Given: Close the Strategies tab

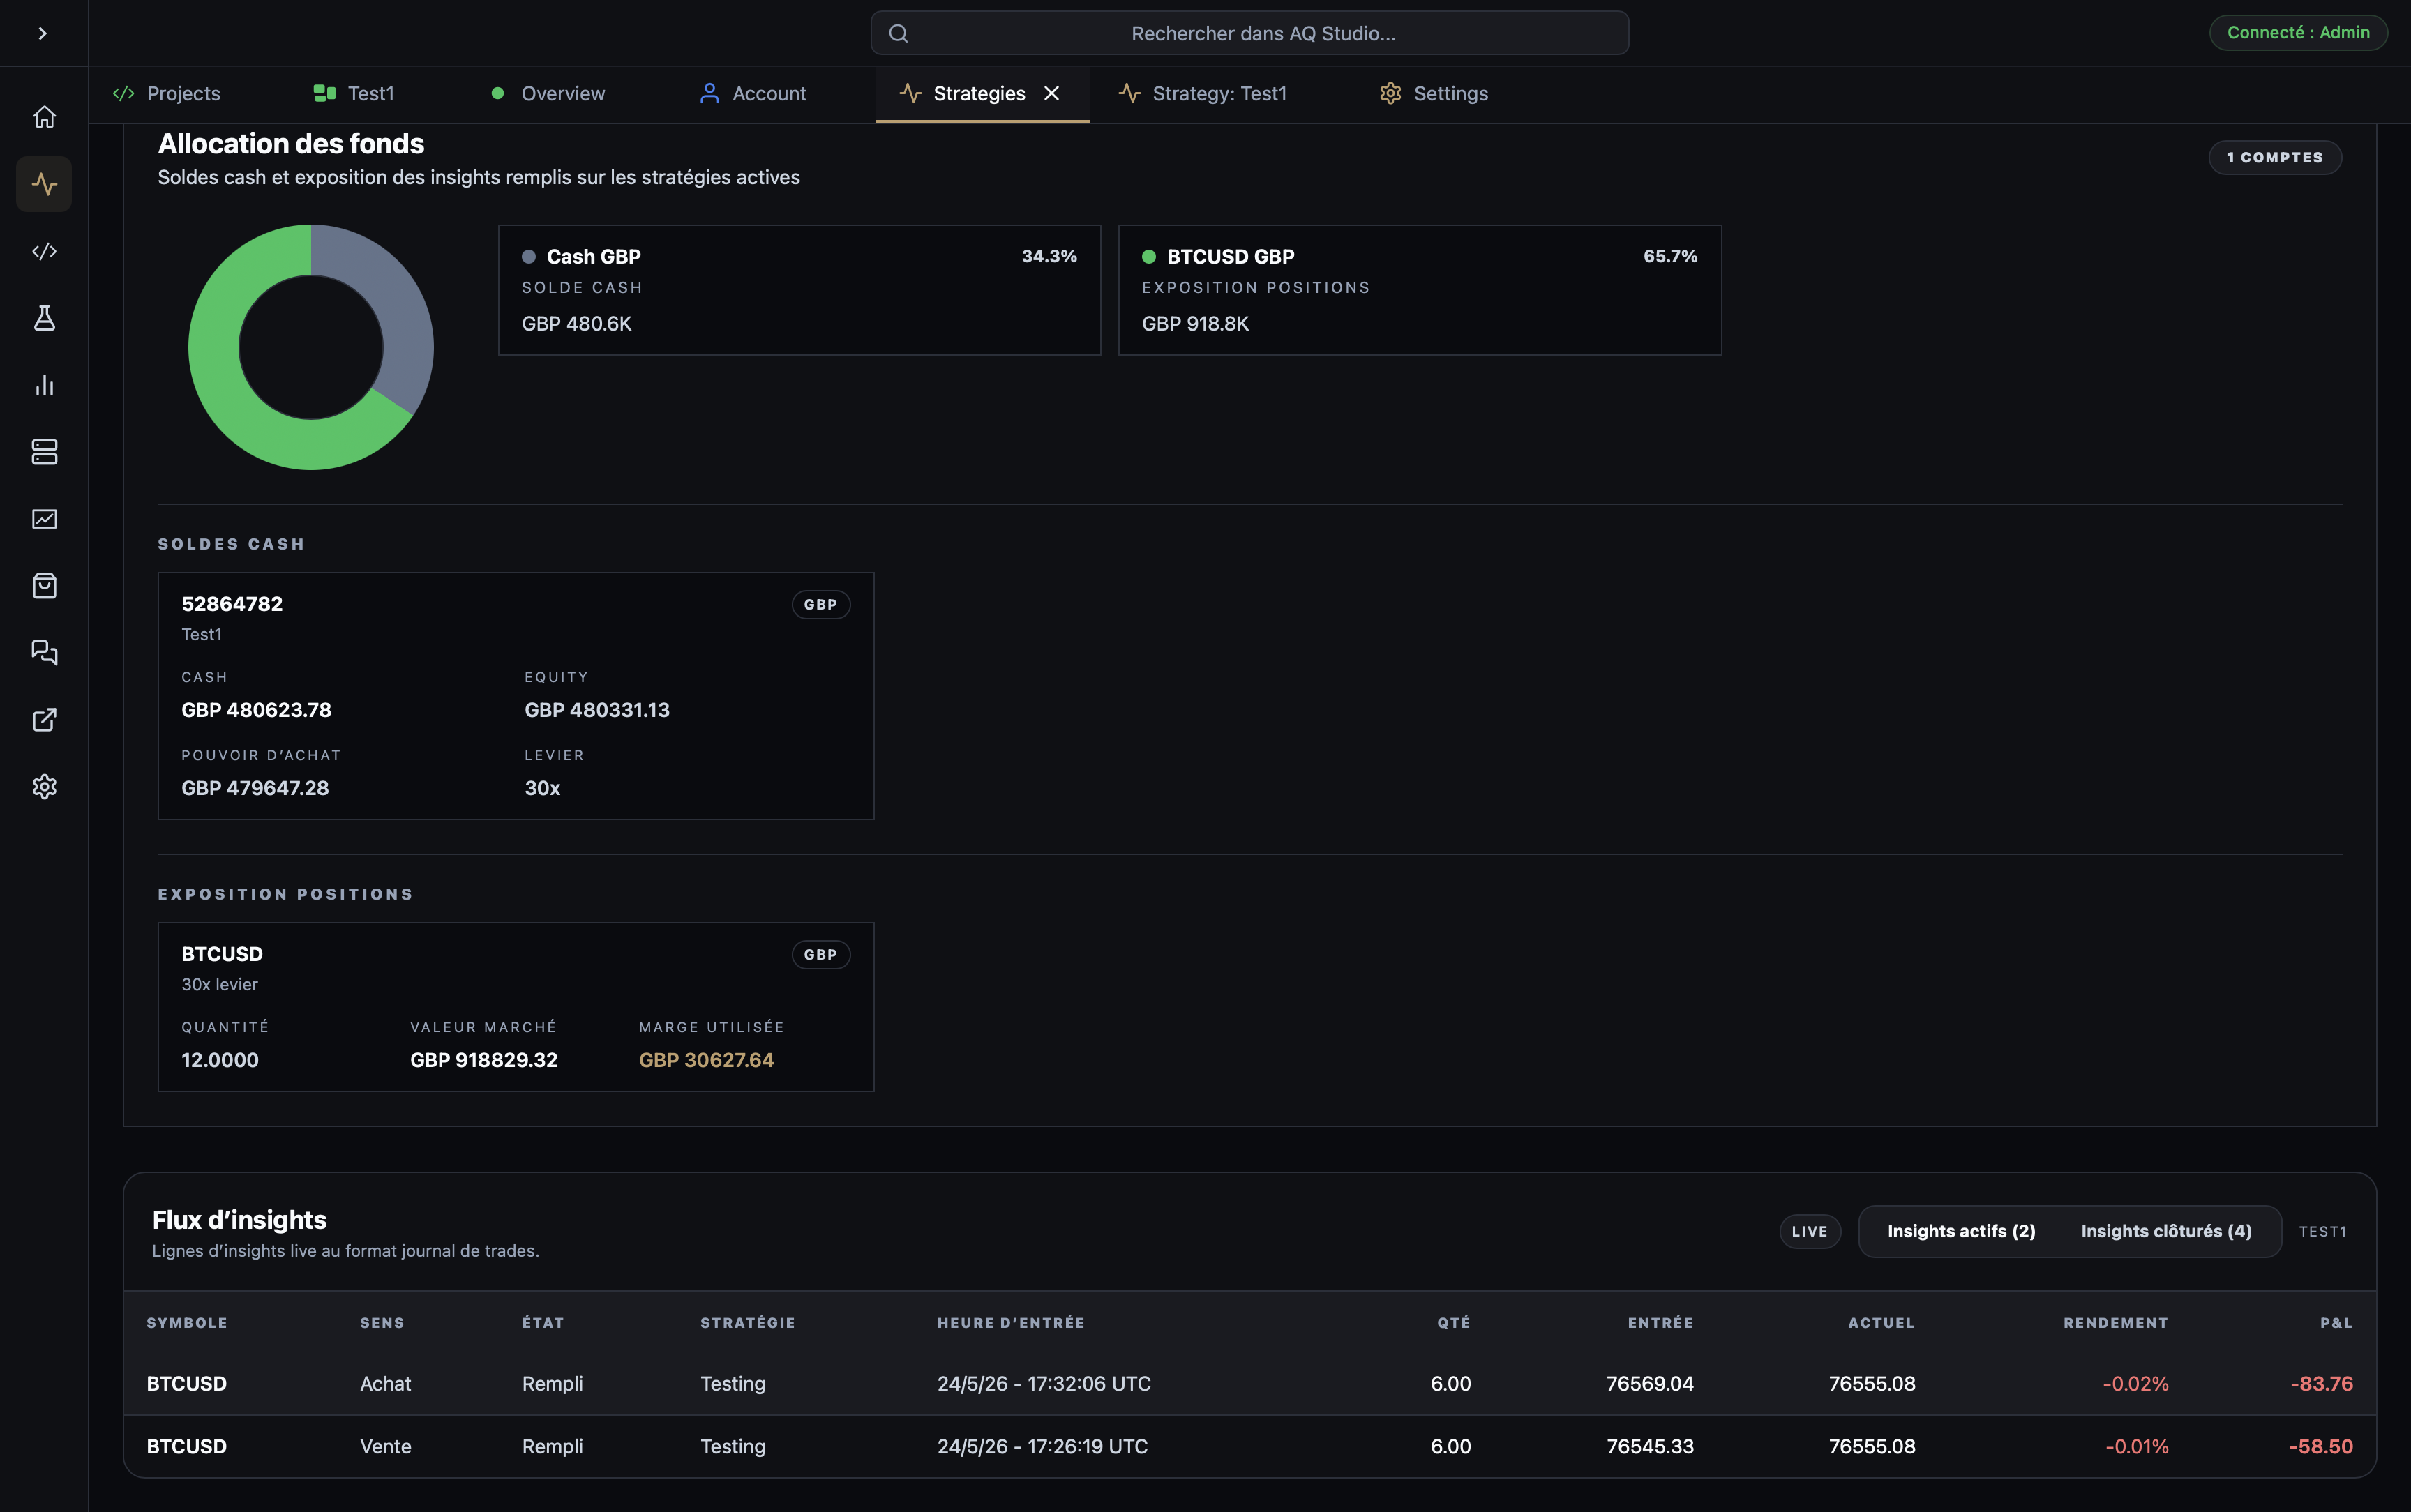Looking at the screenshot, I should (x=1051, y=93).
